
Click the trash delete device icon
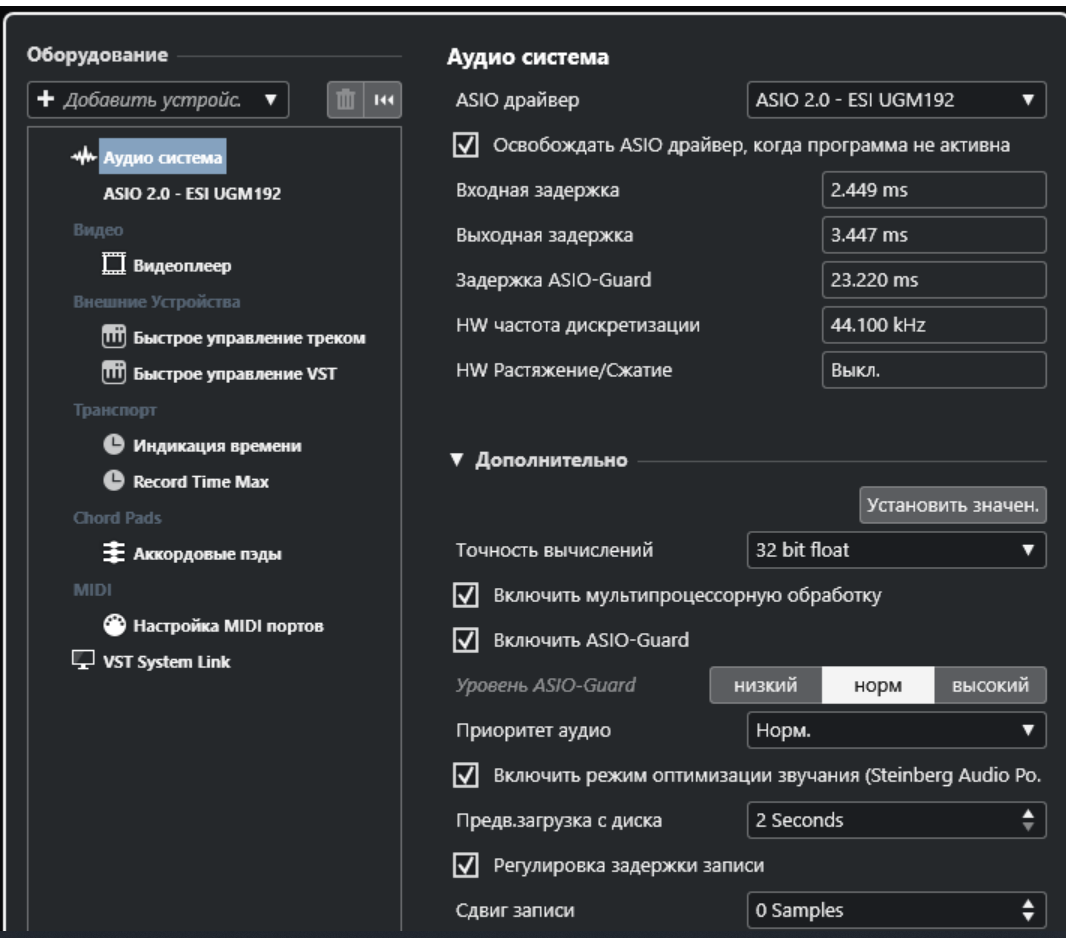pos(345,100)
